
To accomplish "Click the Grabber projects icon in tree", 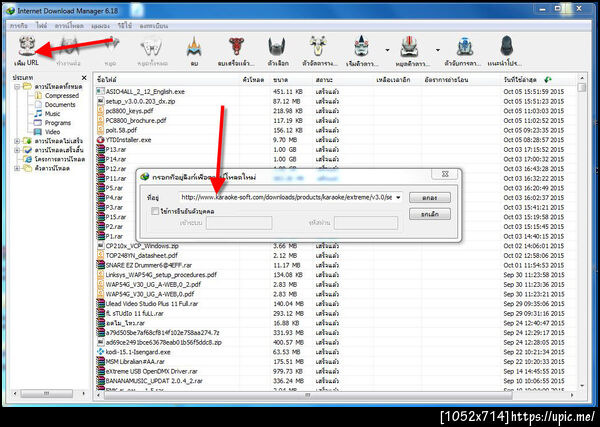I will click(28, 159).
